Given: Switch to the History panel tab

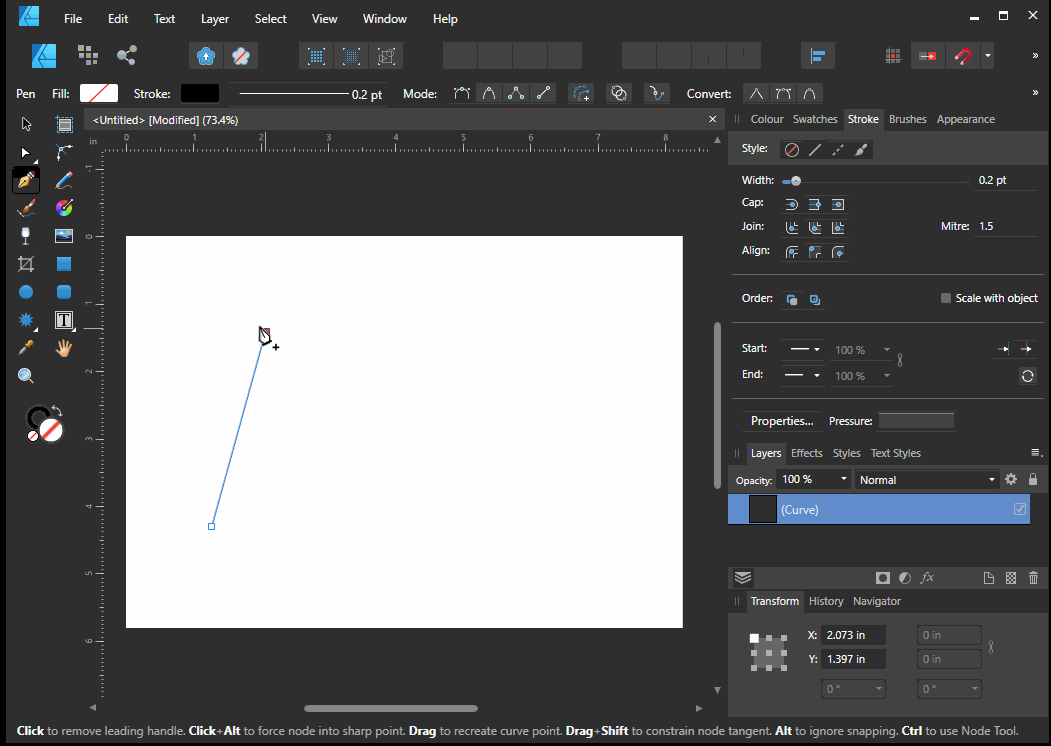Looking at the screenshot, I should [x=826, y=601].
